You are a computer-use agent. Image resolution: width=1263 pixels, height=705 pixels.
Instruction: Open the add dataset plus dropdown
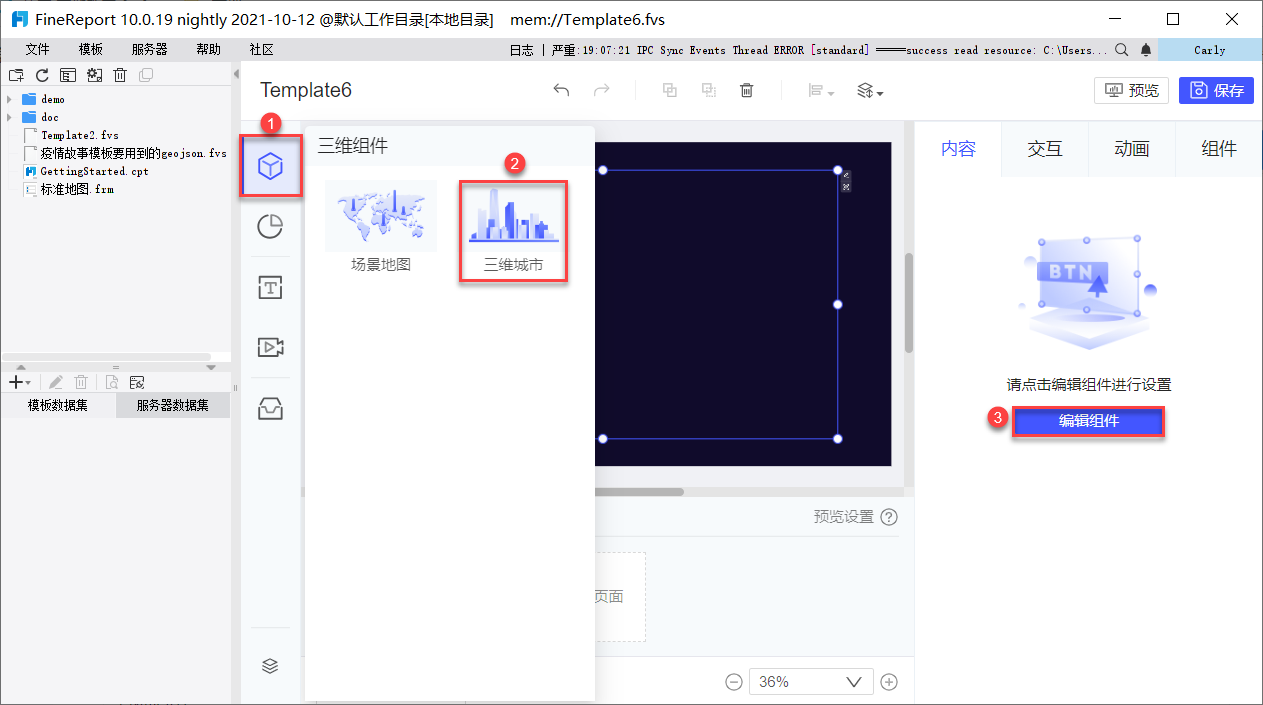tap(19, 382)
